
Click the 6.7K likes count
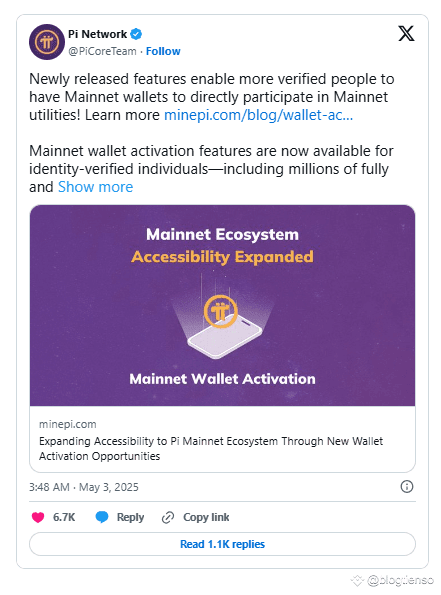coord(64,517)
